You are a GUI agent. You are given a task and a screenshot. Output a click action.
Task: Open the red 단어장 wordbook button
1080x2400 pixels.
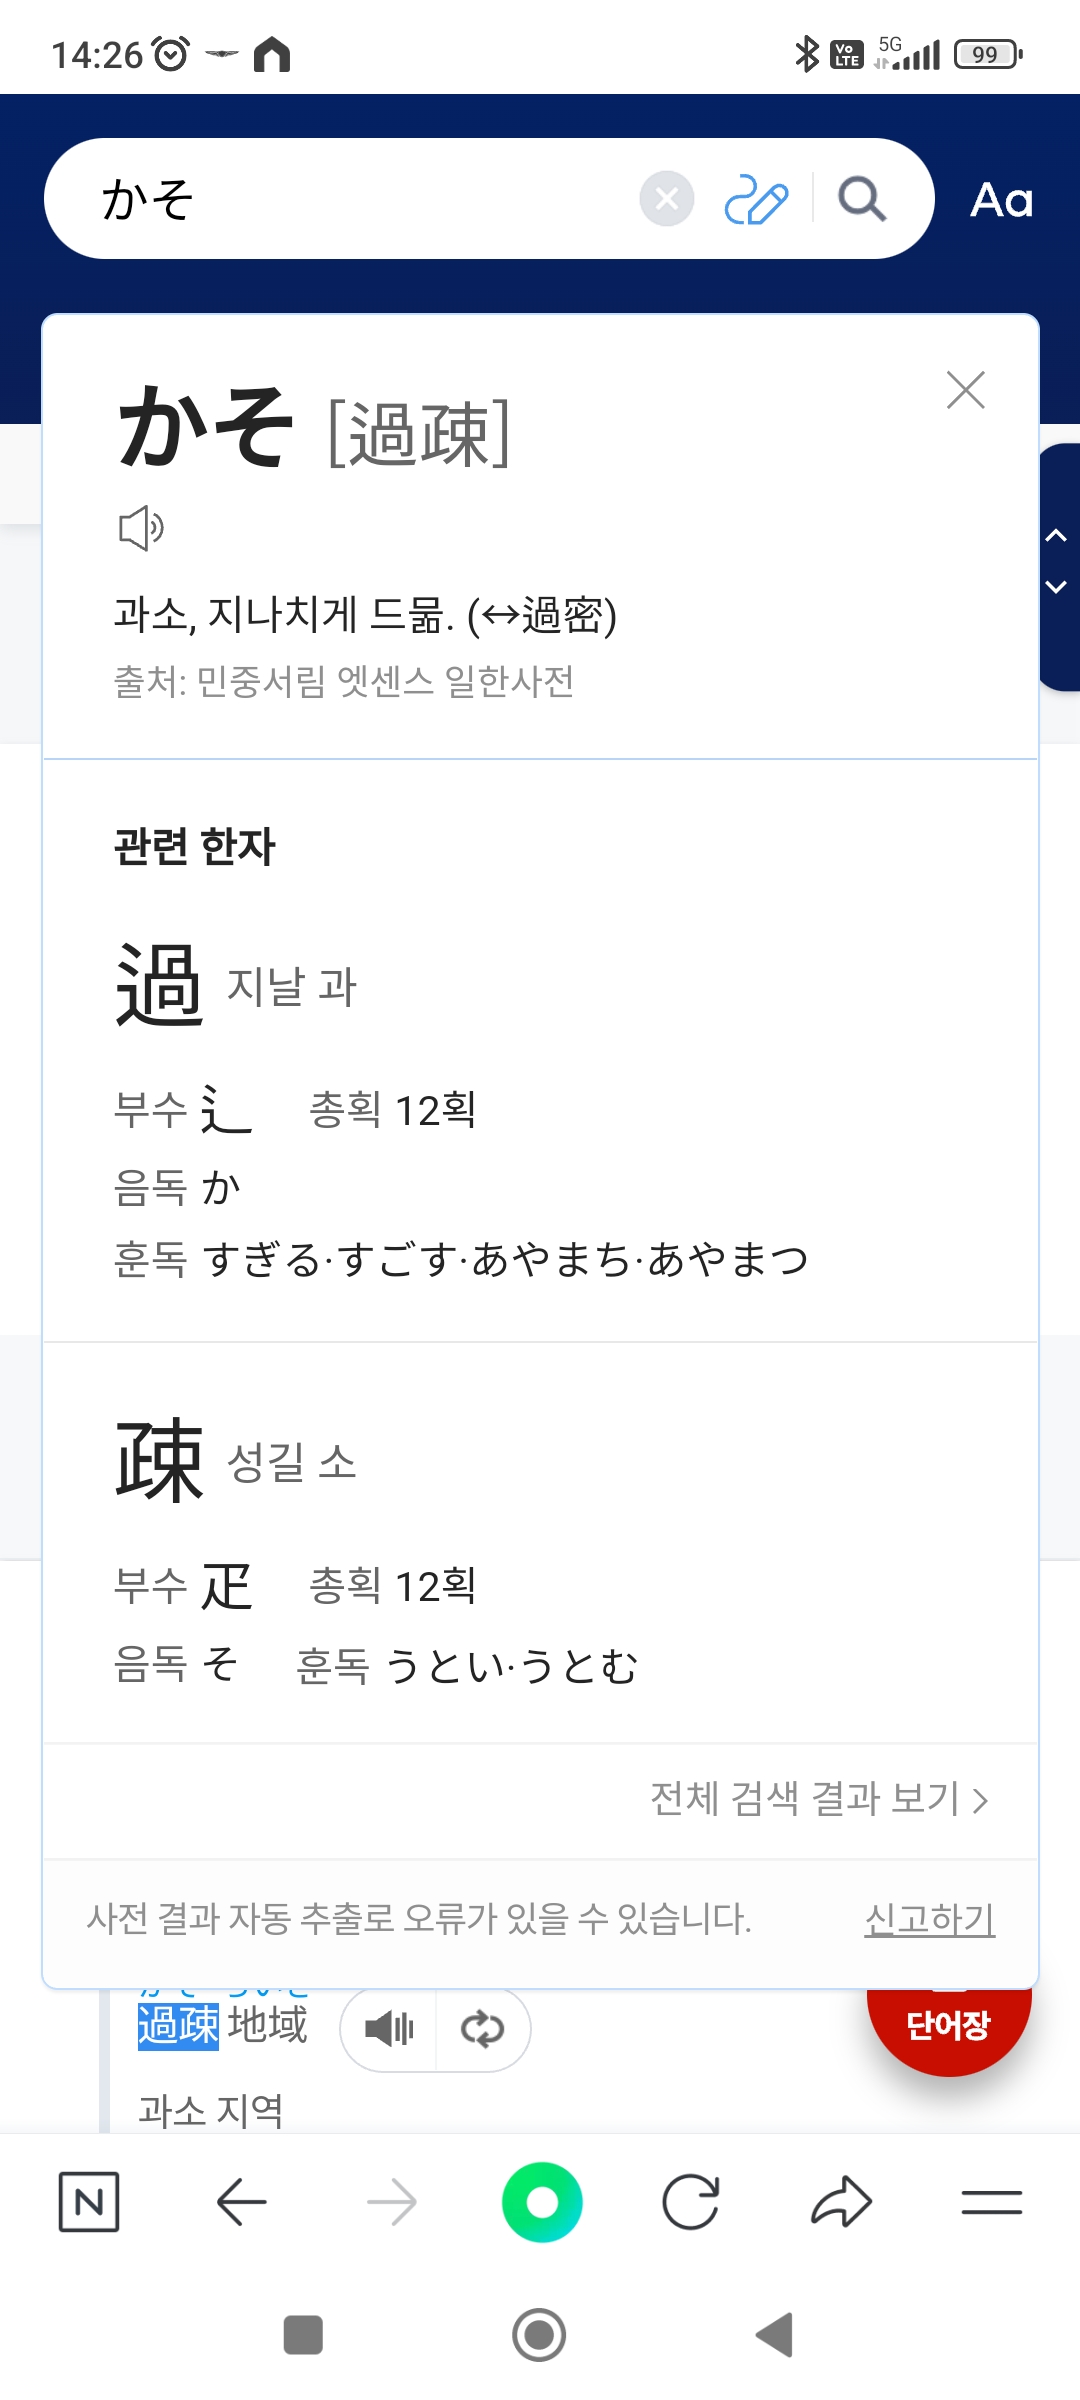click(x=948, y=2025)
